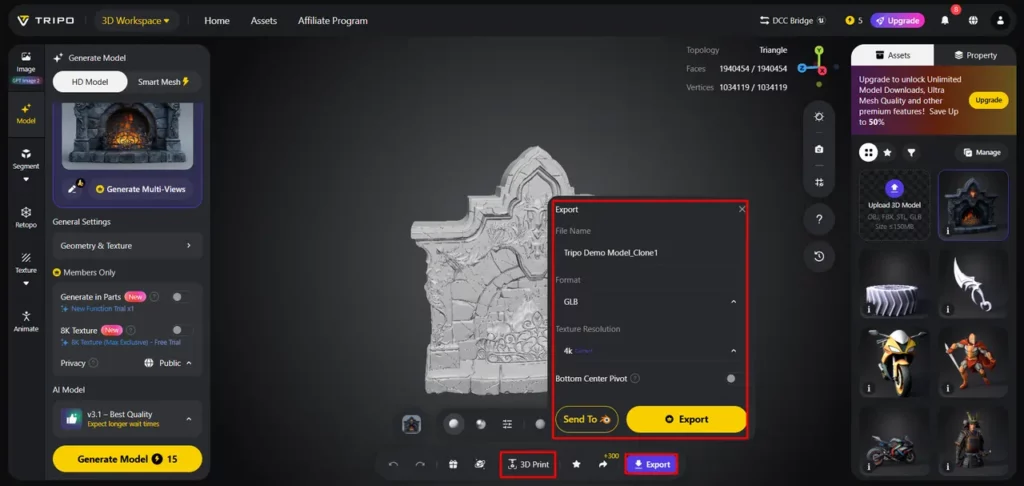1024x486 pixels.
Task: Switch to the Property tab
Action: [975, 55]
